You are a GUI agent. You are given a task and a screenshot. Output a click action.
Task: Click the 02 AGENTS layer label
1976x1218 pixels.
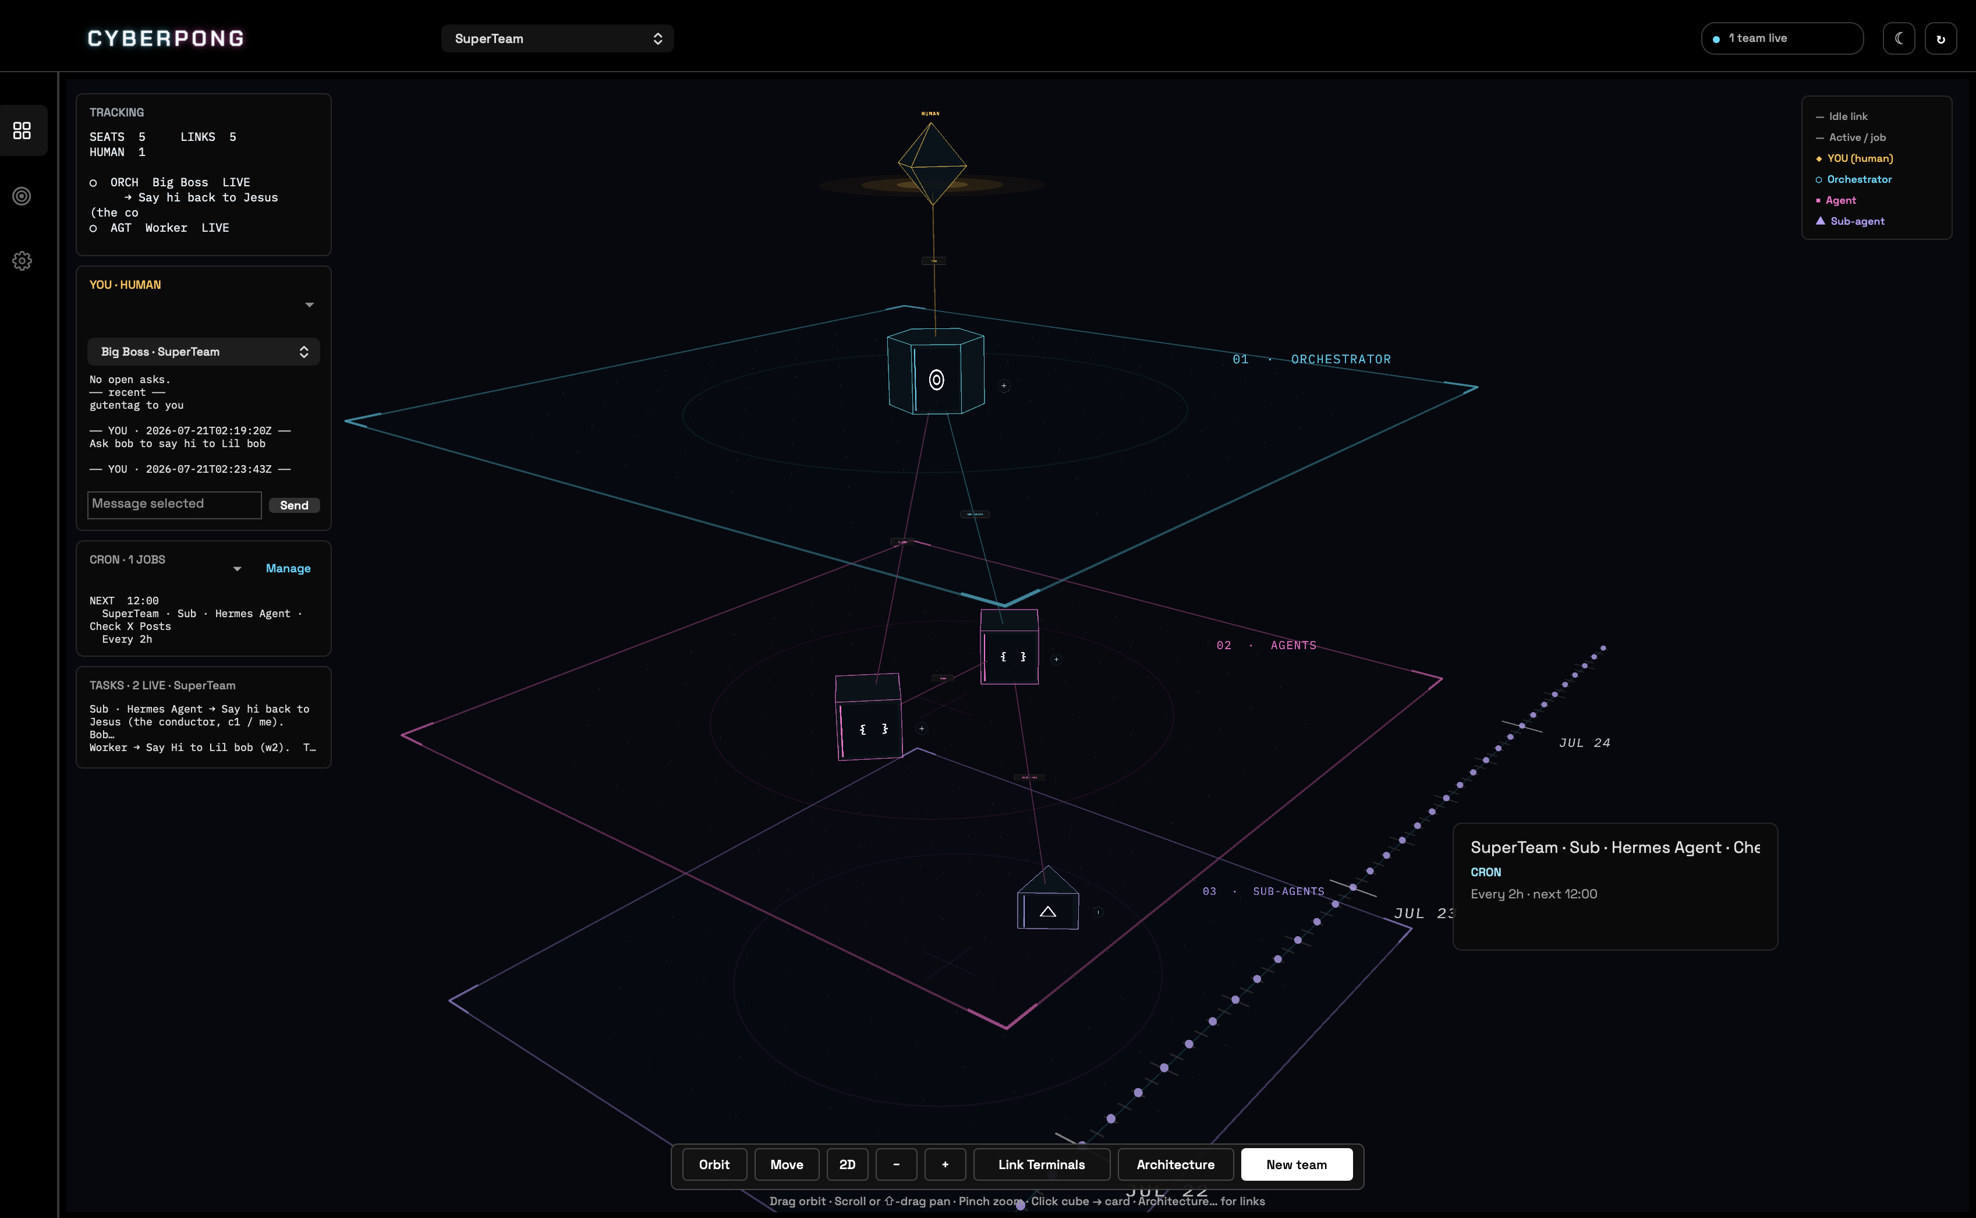(x=1266, y=646)
